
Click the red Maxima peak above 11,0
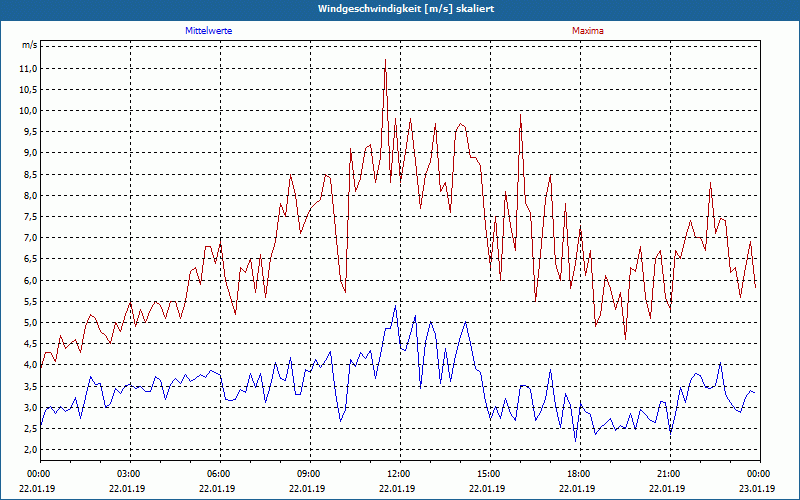(385, 60)
